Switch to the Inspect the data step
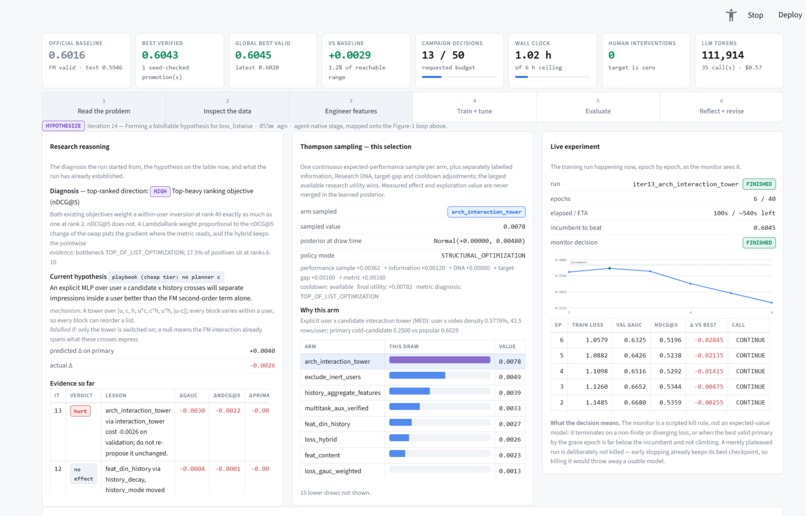 point(227,107)
